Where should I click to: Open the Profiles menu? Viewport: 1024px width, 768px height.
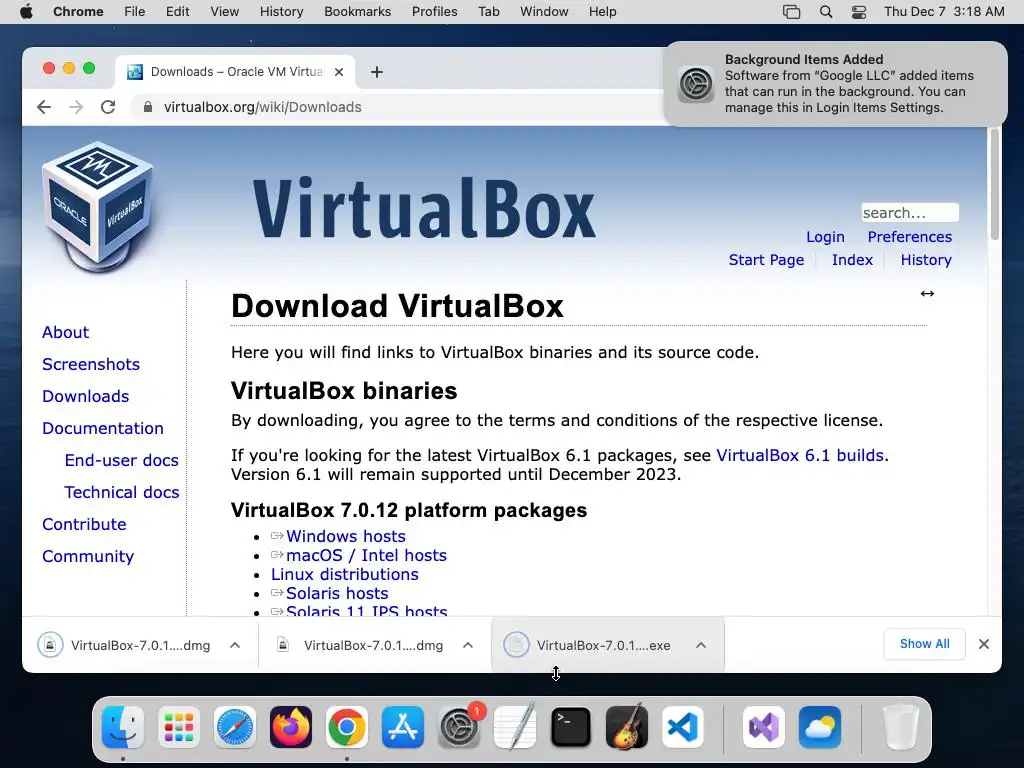[x=434, y=12]
